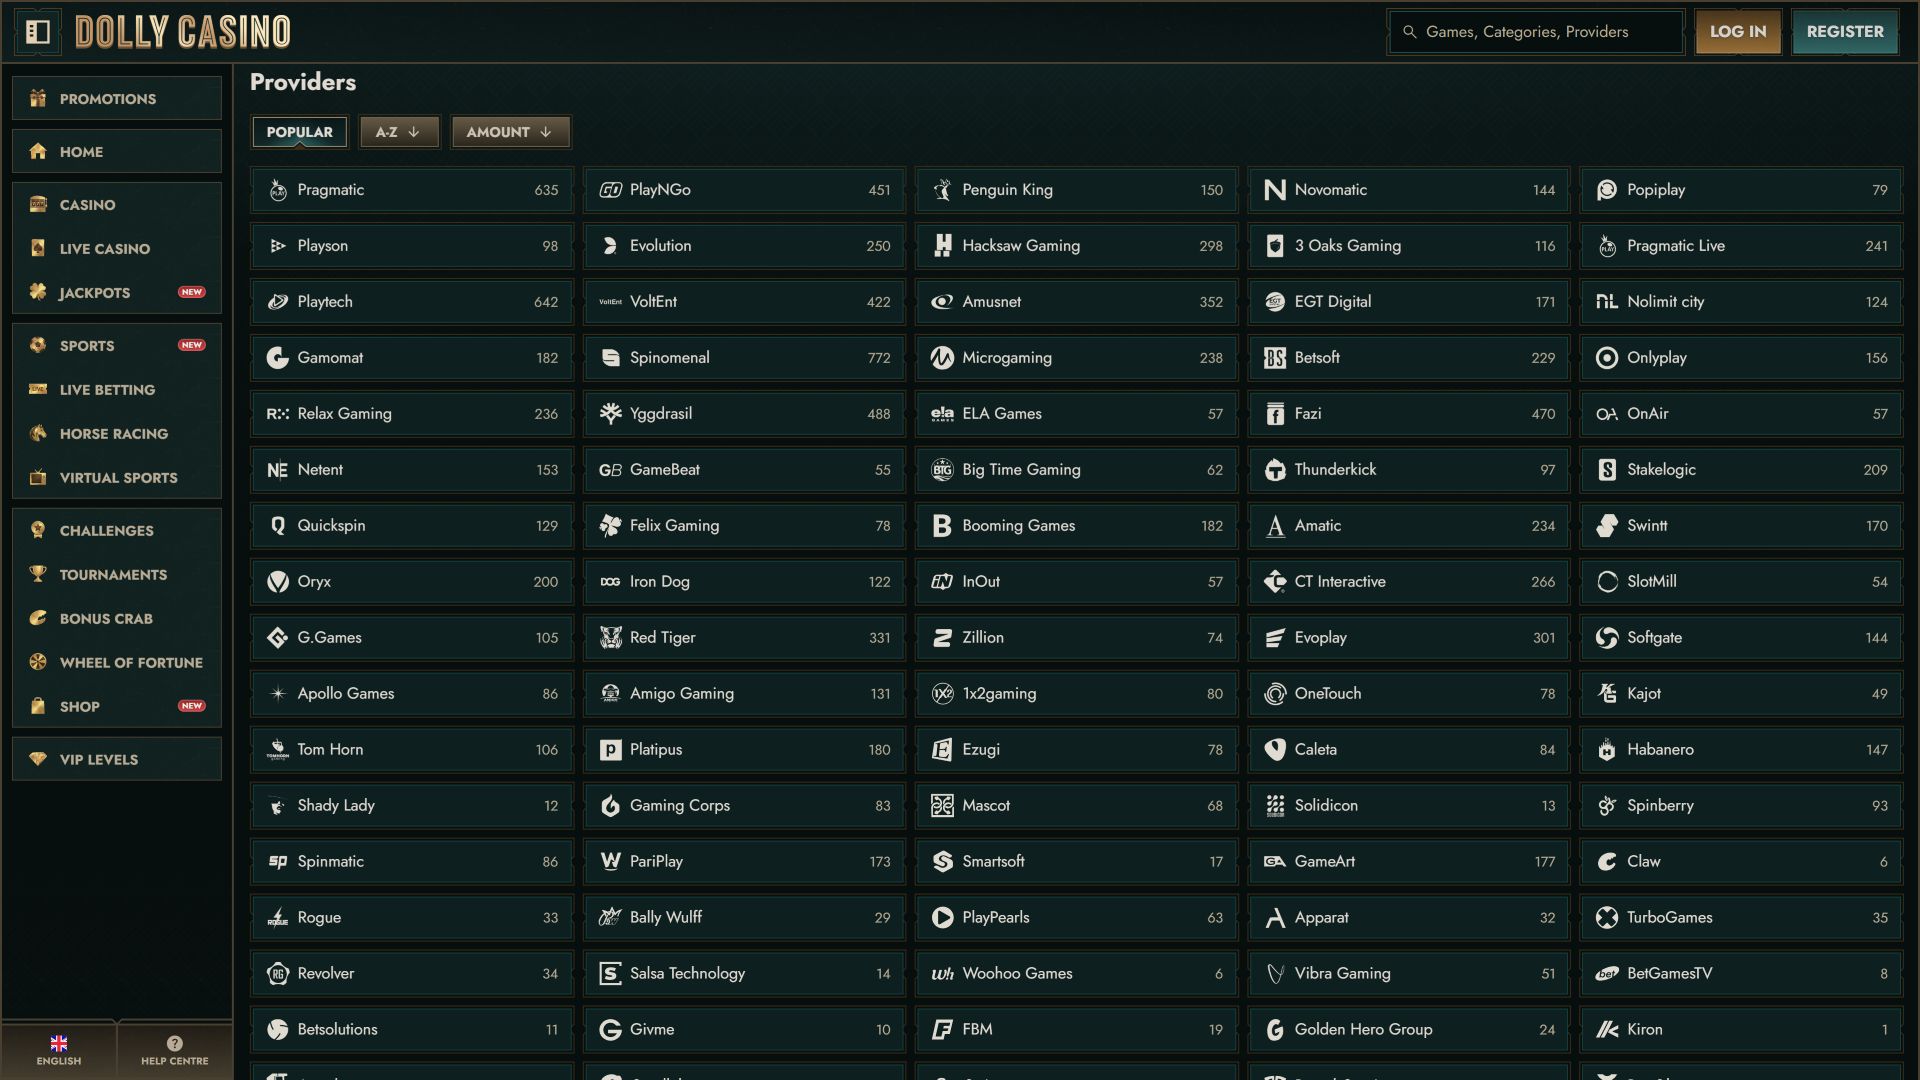This screenshot has height=1080, width=1920.
Task: Click the Dolly Casino logo
Action: point(183,32)
